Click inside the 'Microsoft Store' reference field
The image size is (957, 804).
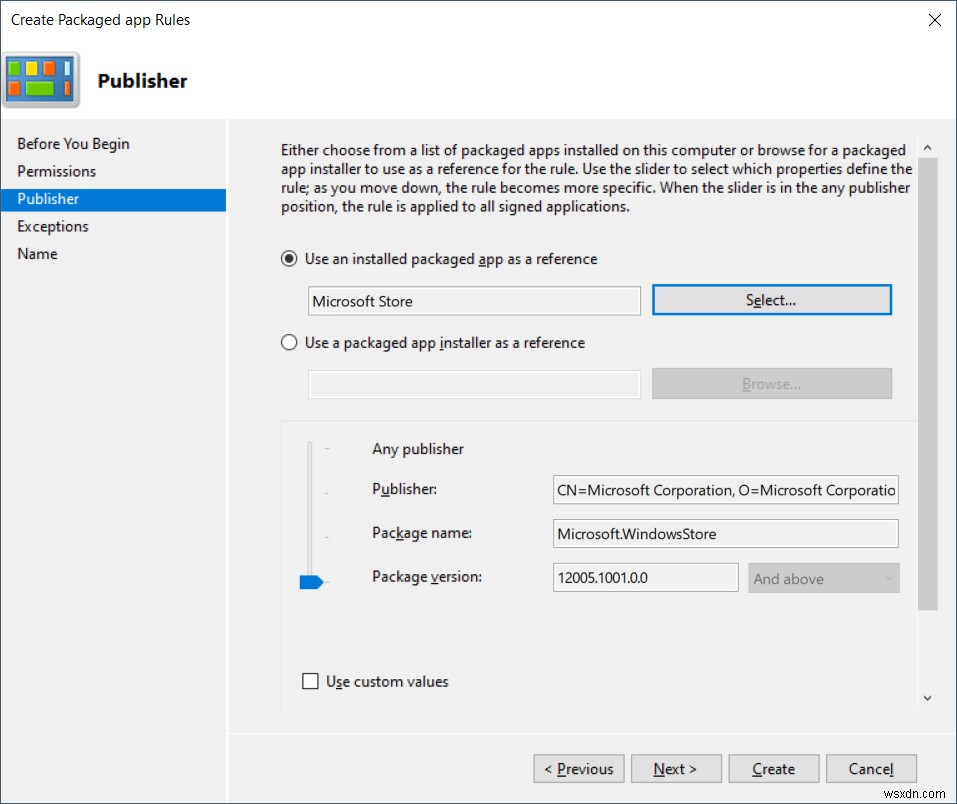click(473, 300)
